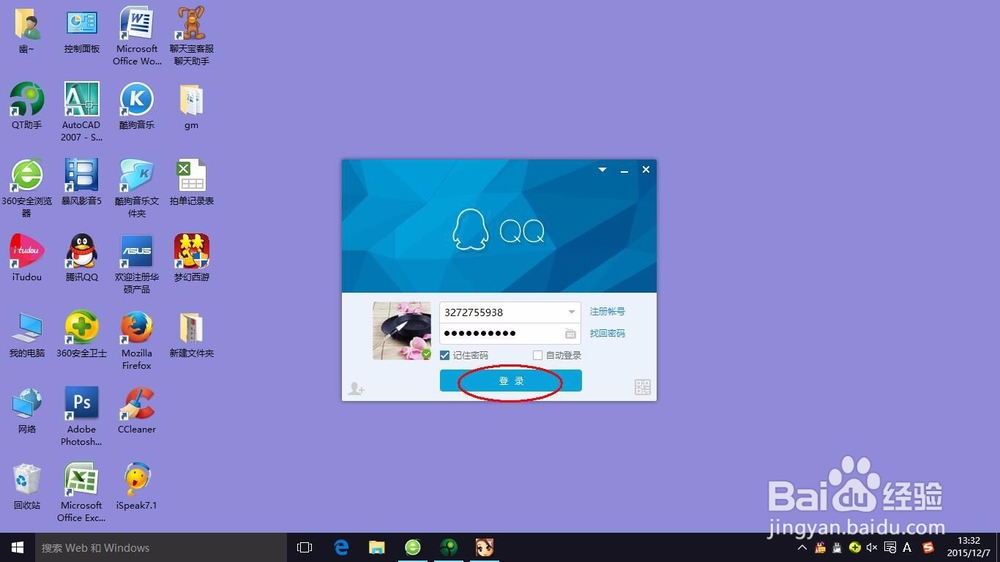Select the Microsoft Office Excel shortcut
1000x562 pixels.
[82, 492]
